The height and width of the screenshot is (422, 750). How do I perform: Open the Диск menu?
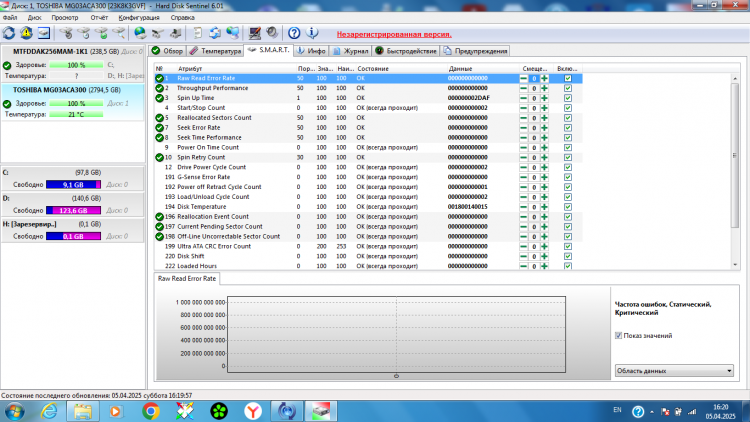click(x=34, y=17)
